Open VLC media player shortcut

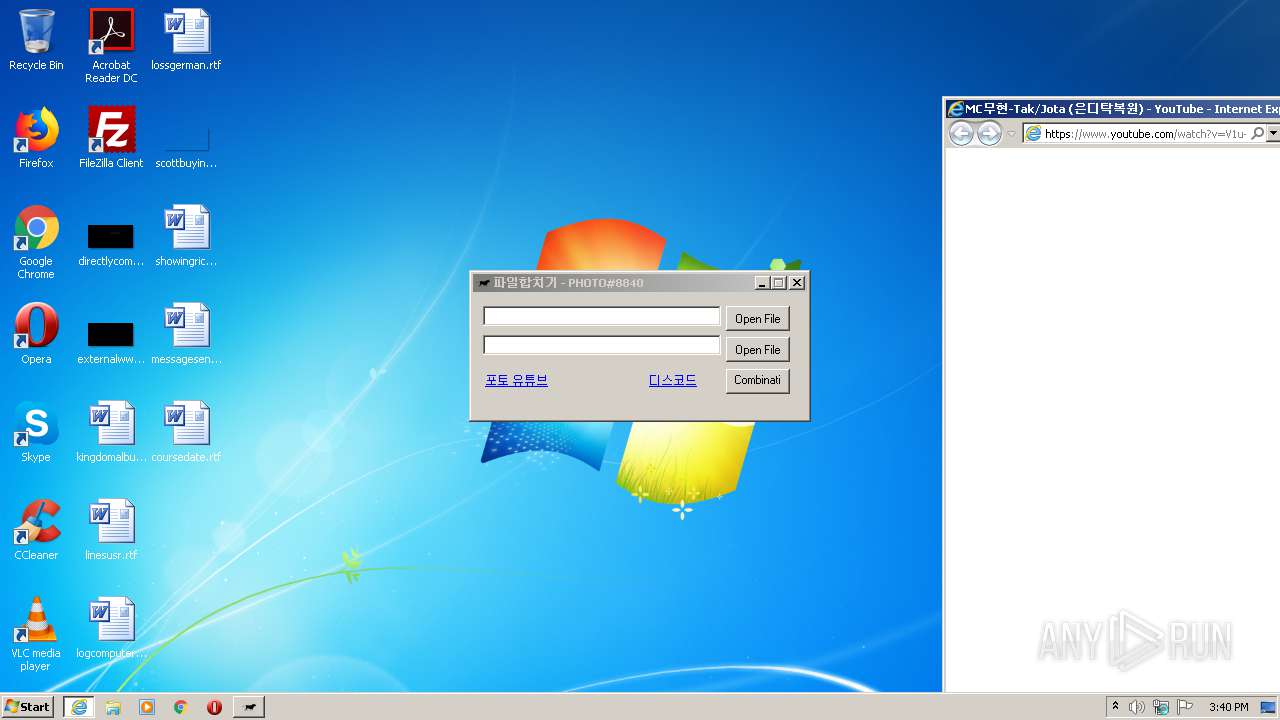coord(36,634)
